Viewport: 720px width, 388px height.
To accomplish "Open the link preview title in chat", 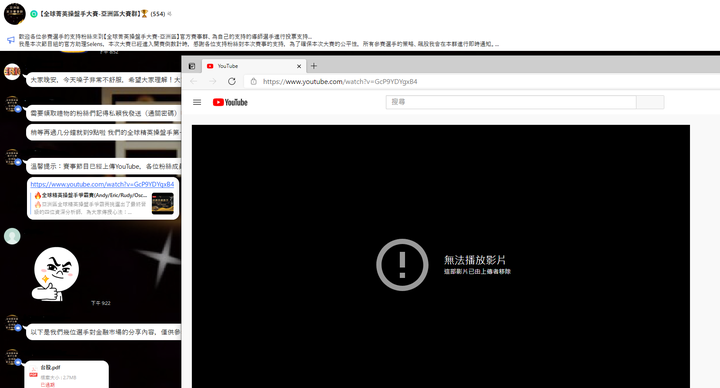I will pos(90,195).
